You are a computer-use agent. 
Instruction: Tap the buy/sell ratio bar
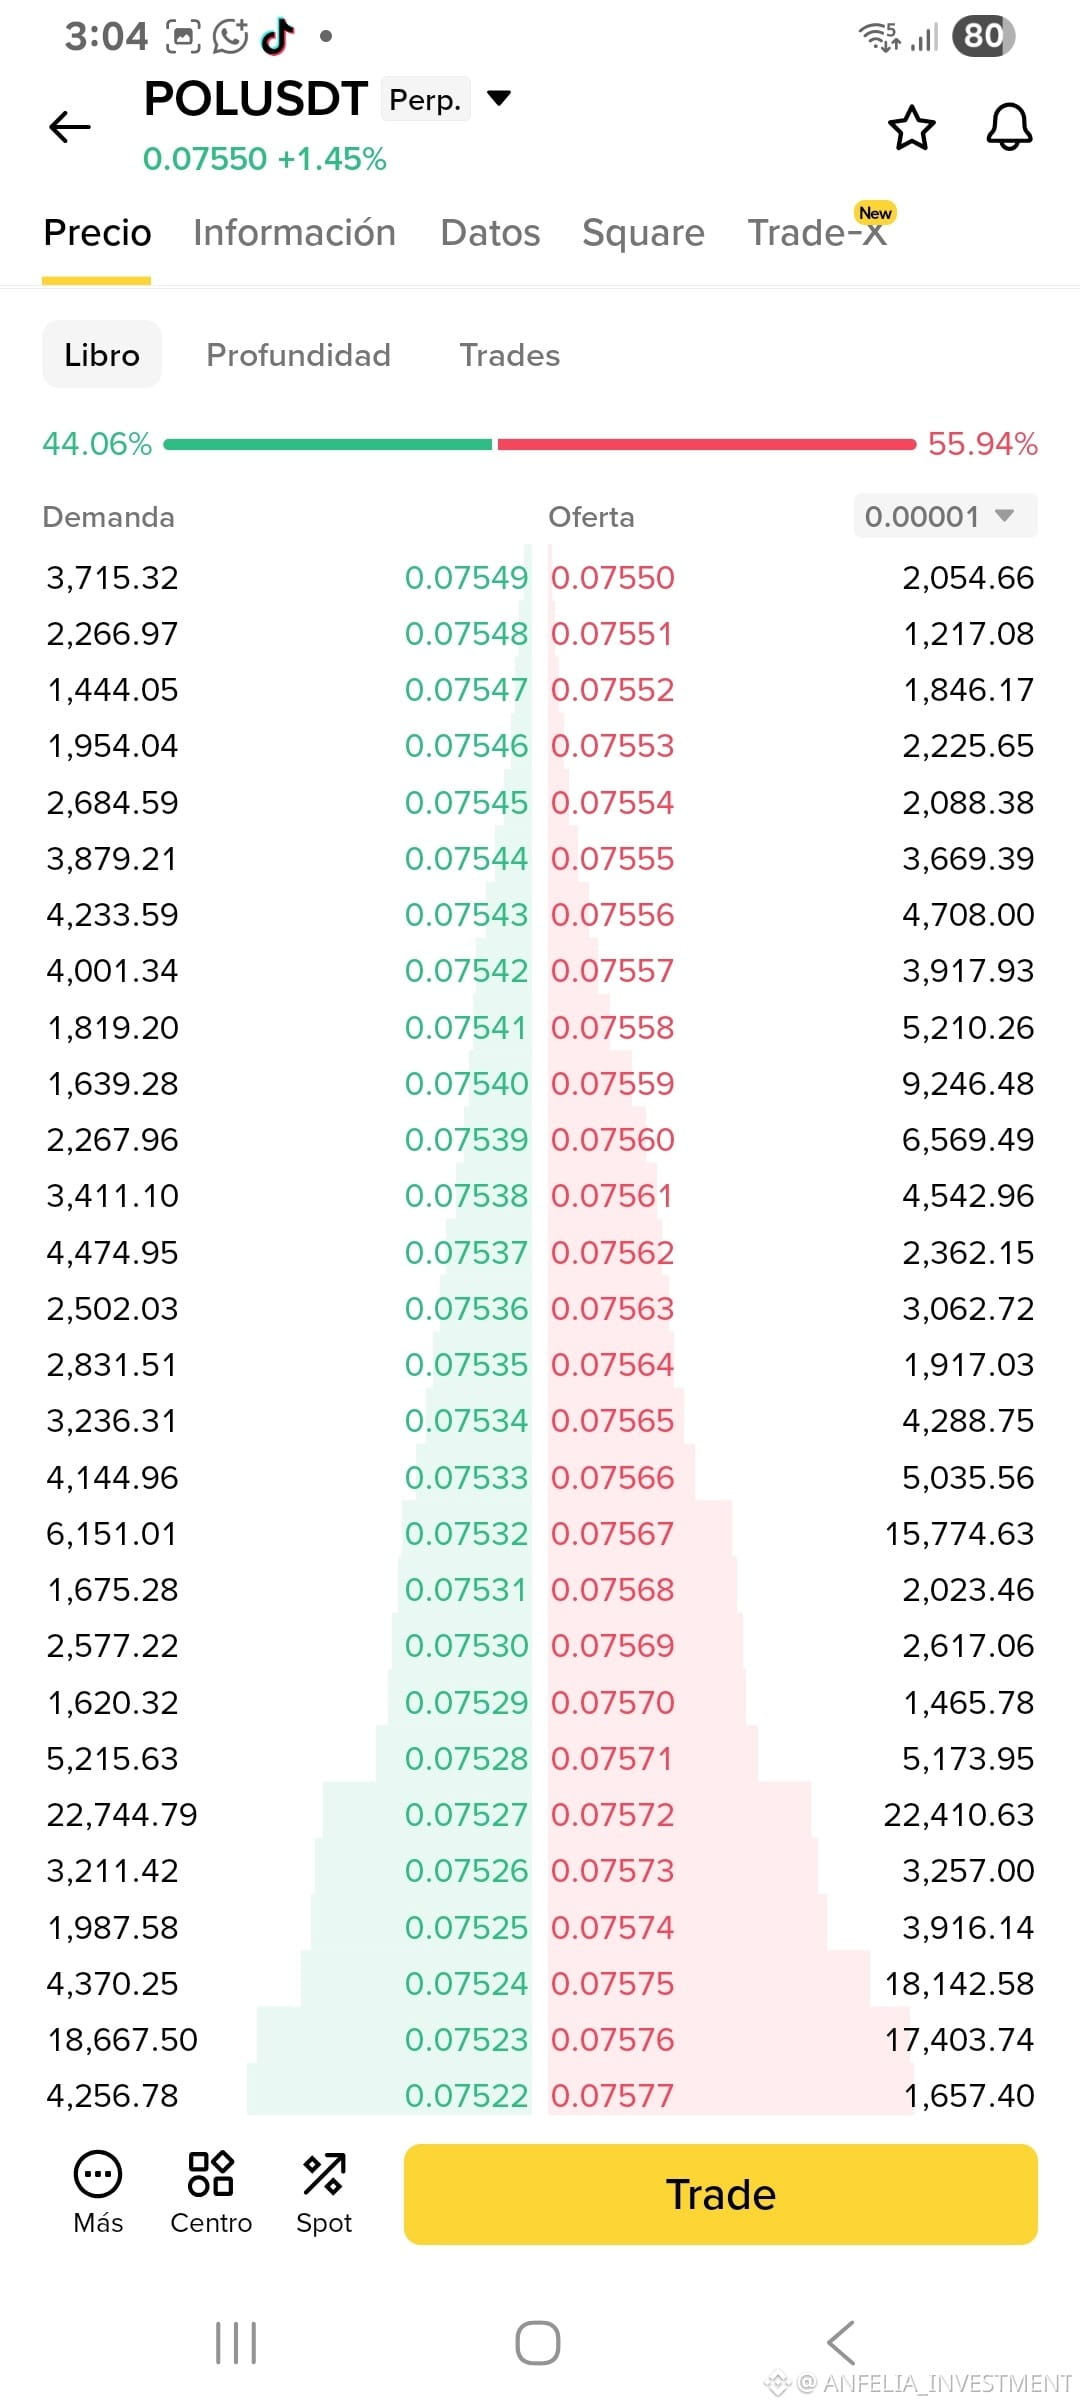tap(540, 444)
